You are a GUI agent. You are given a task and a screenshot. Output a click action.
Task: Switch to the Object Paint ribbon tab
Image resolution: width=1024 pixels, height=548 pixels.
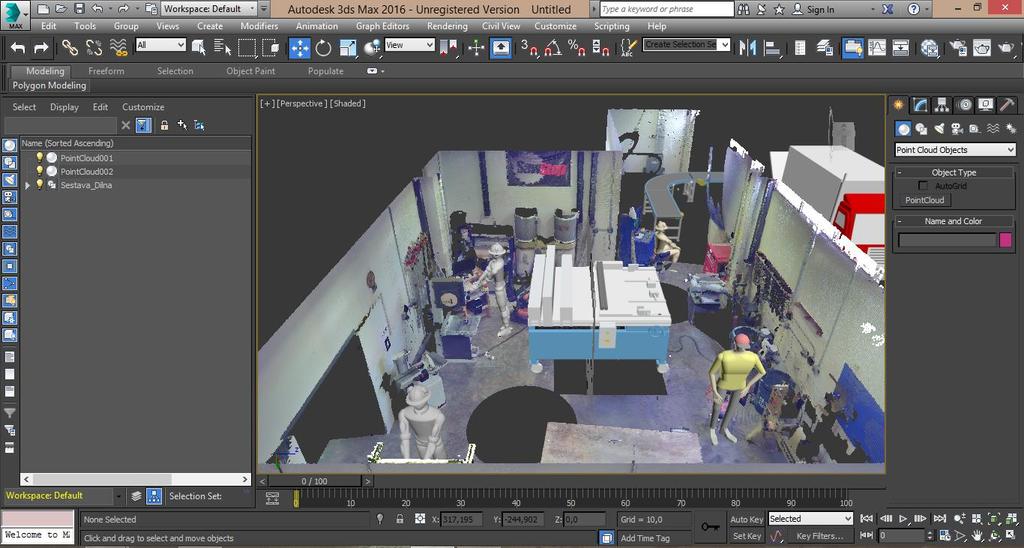pos(251,71)
